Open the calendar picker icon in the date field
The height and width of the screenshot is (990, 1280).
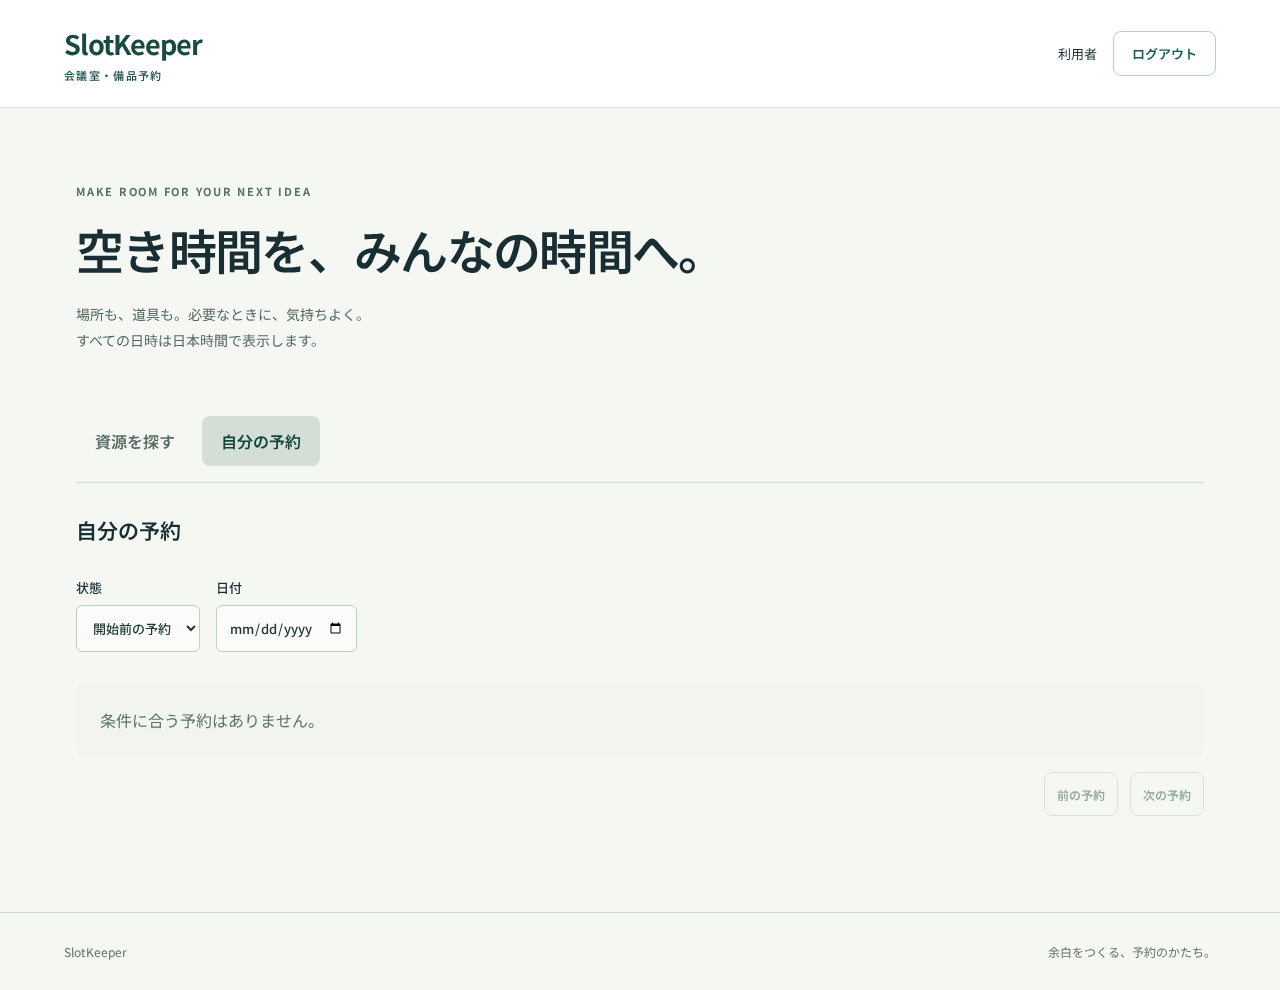(335, 629)
